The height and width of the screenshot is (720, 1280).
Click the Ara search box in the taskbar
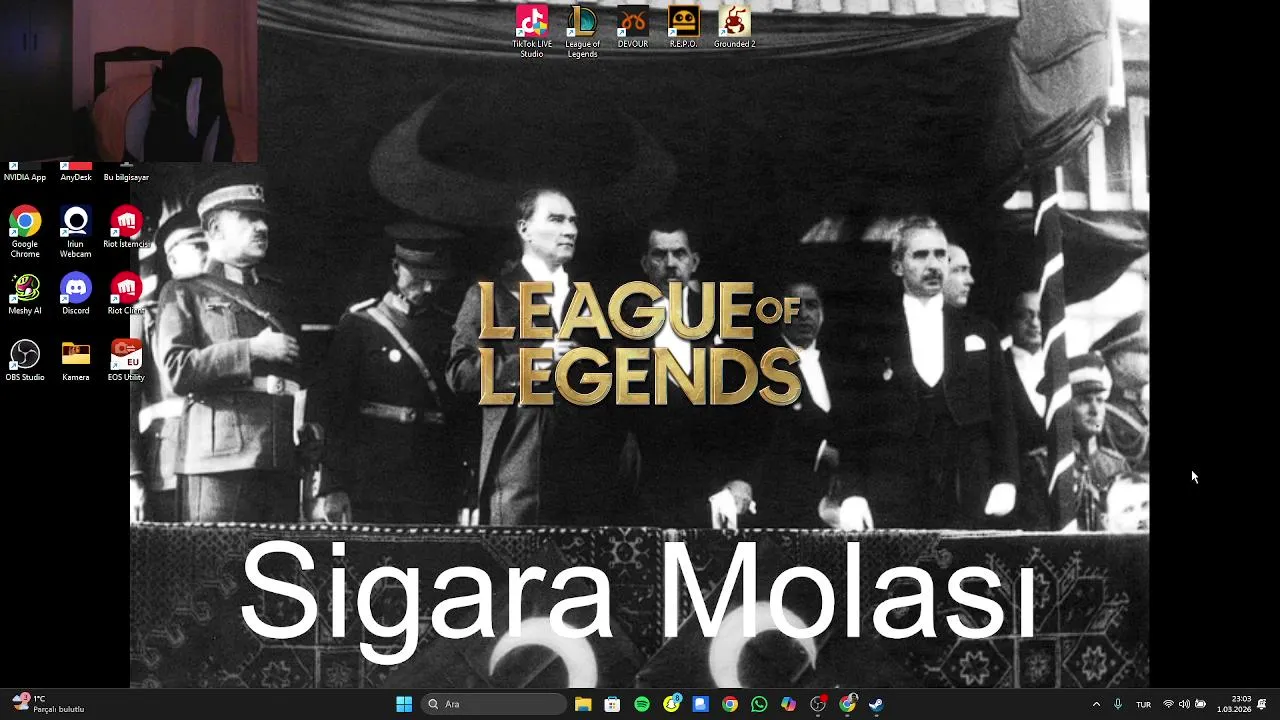494,704
